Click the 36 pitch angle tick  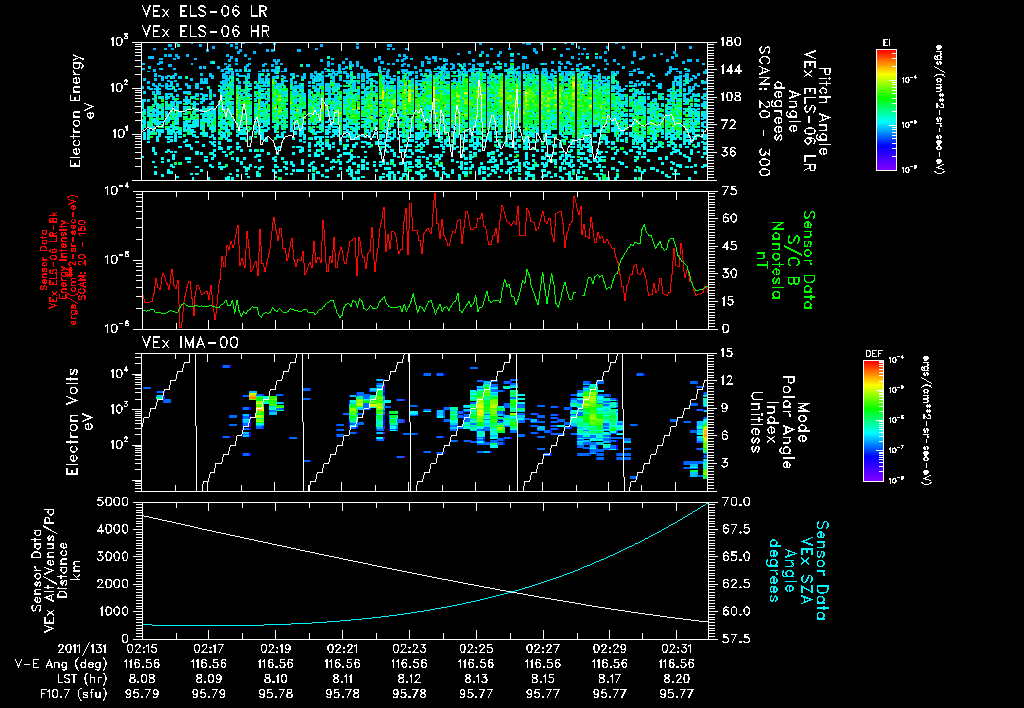[728, 152]
